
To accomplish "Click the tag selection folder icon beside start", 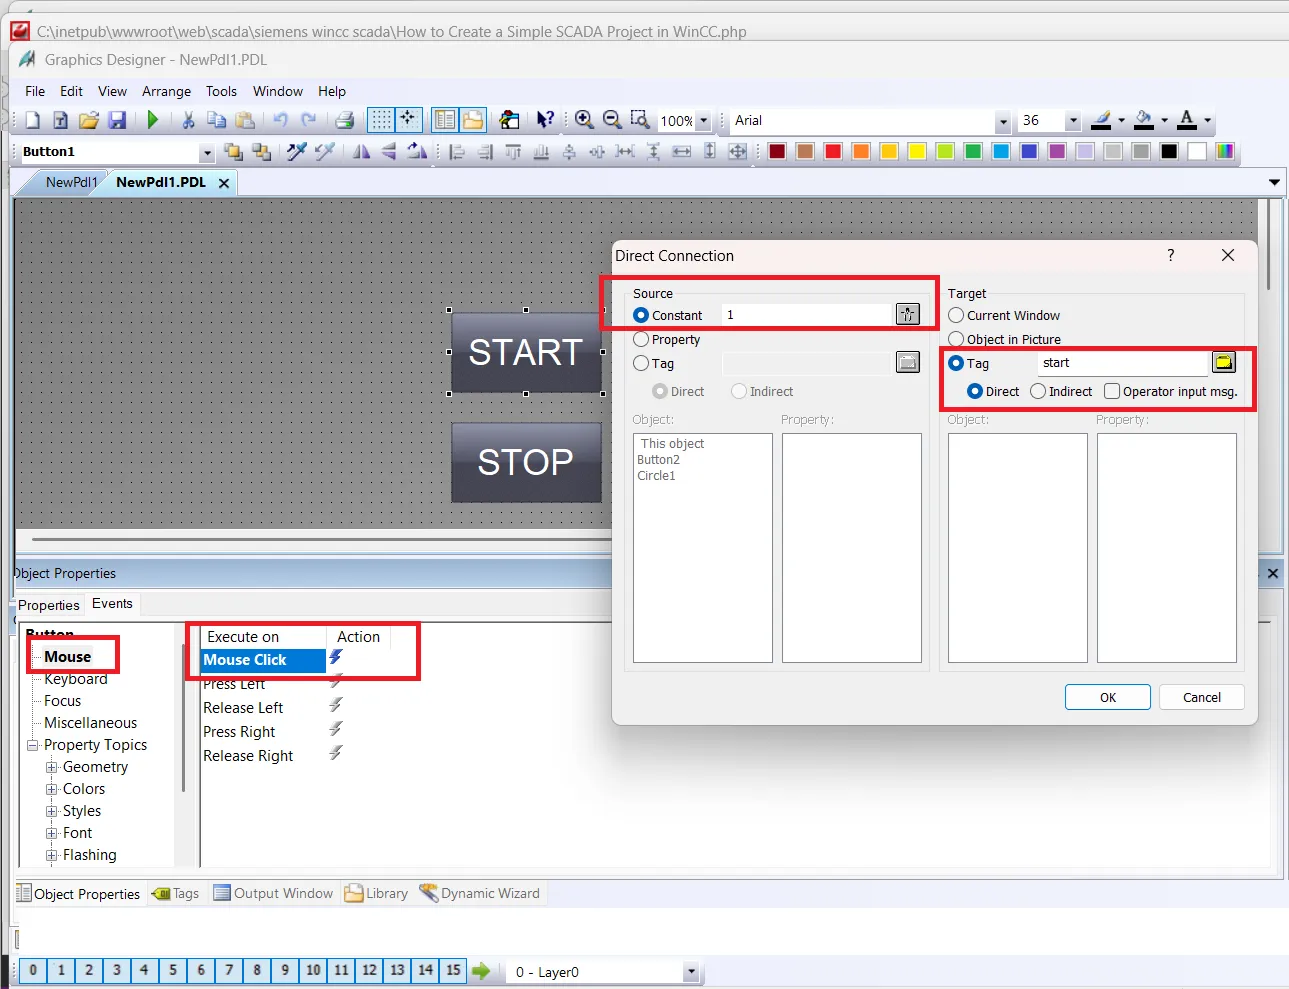I will (x=1224, y=362).
